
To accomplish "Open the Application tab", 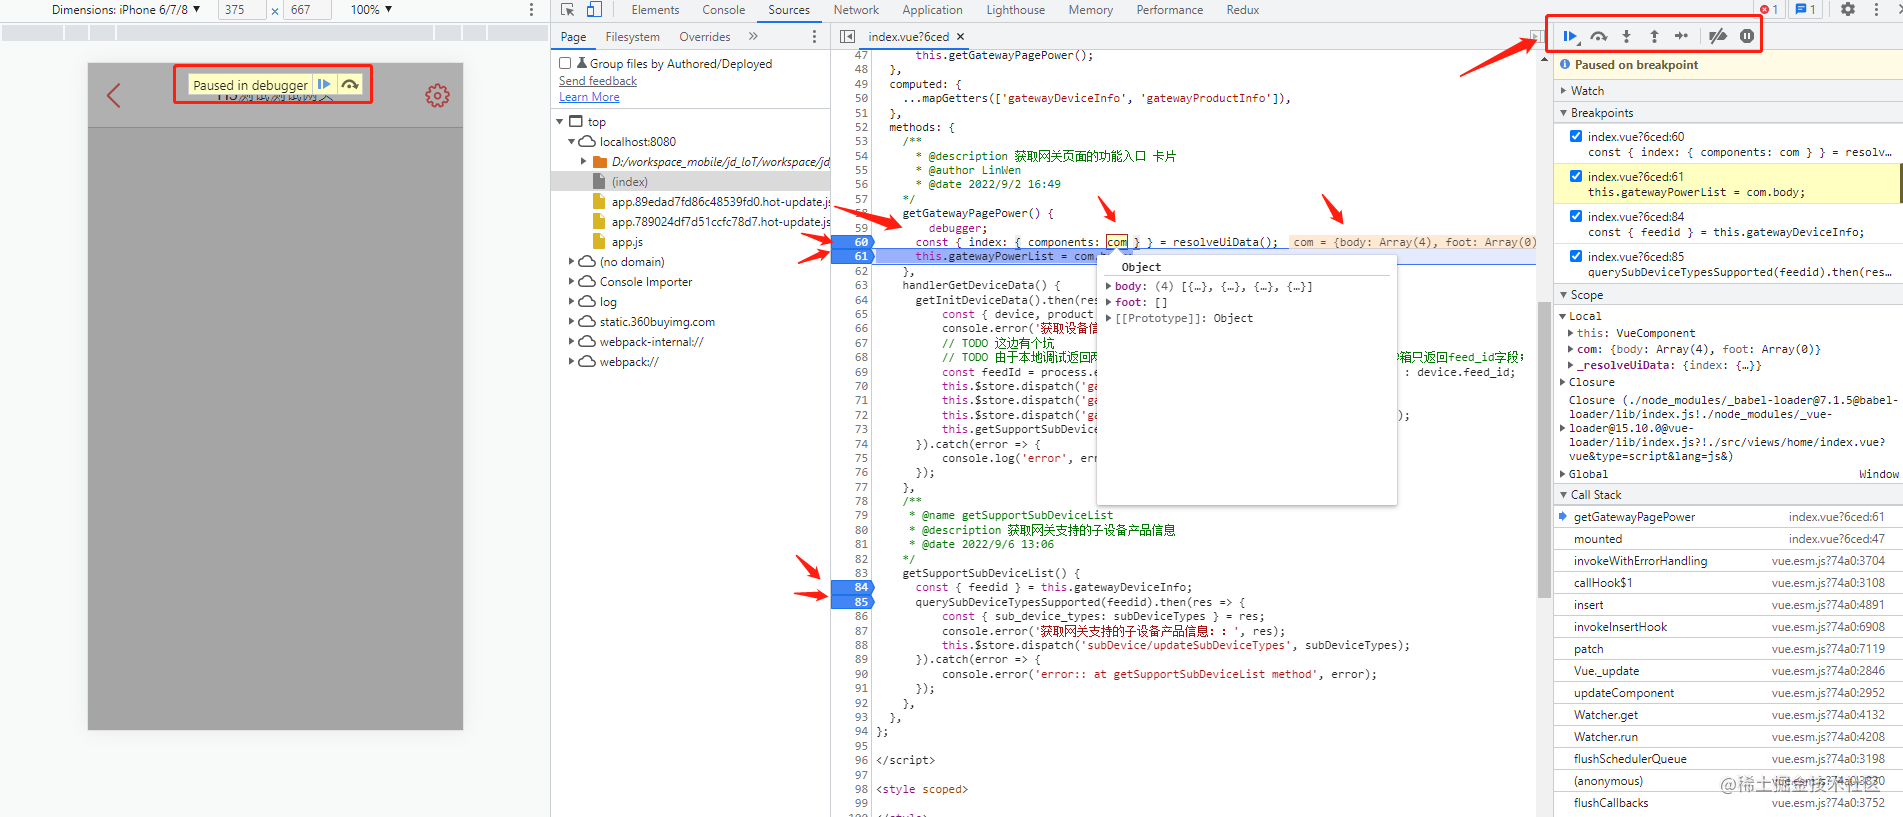I will pyautogui.click(x=933, y=10).
